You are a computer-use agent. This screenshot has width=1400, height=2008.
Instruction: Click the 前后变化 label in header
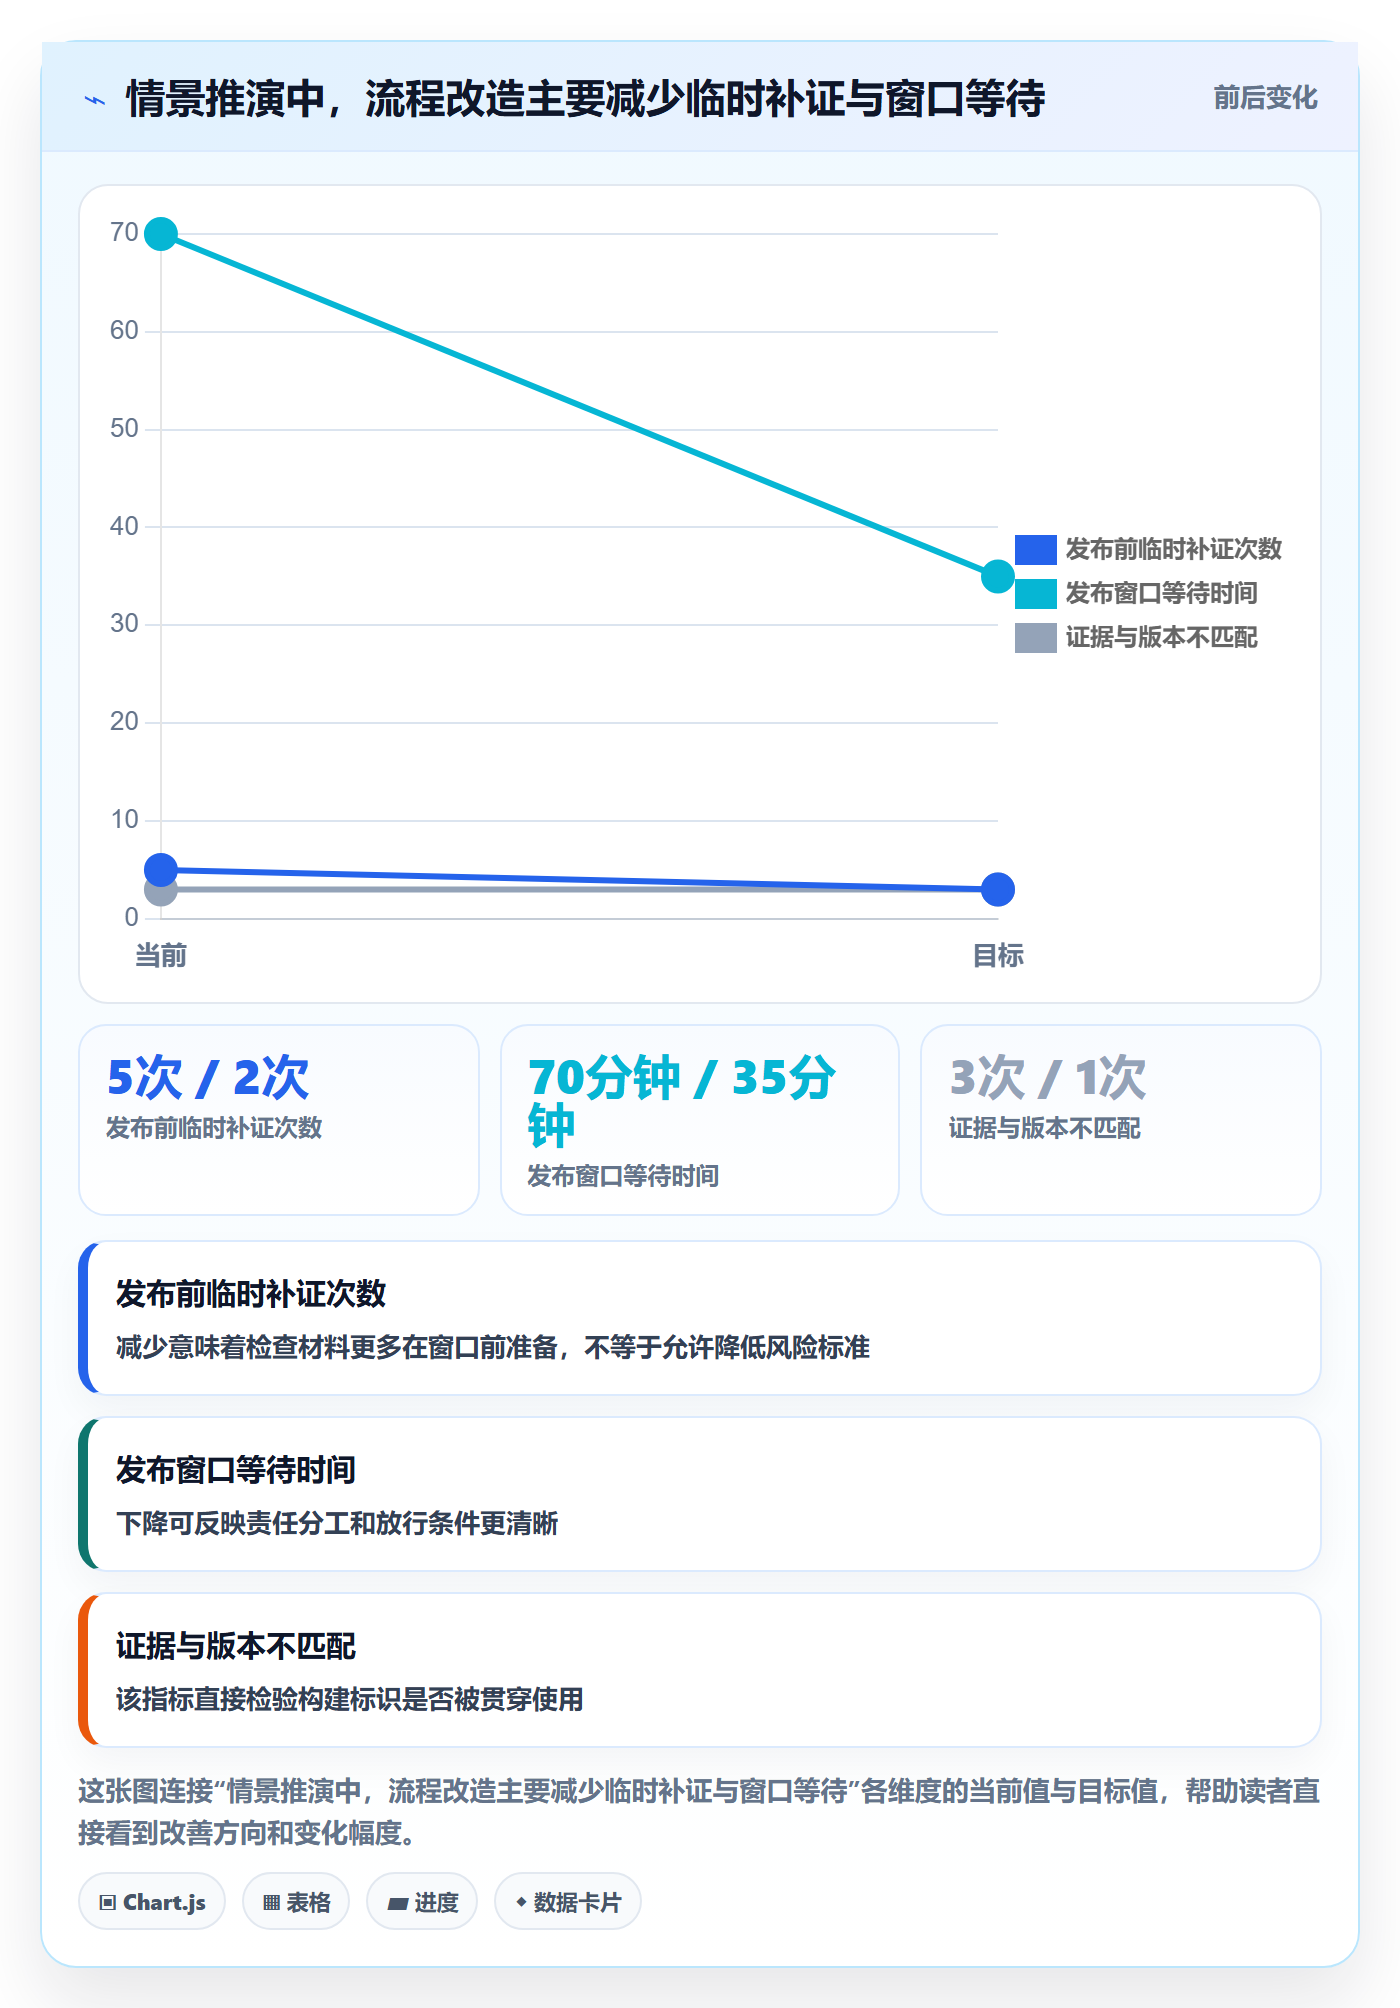click(1265, 97)
